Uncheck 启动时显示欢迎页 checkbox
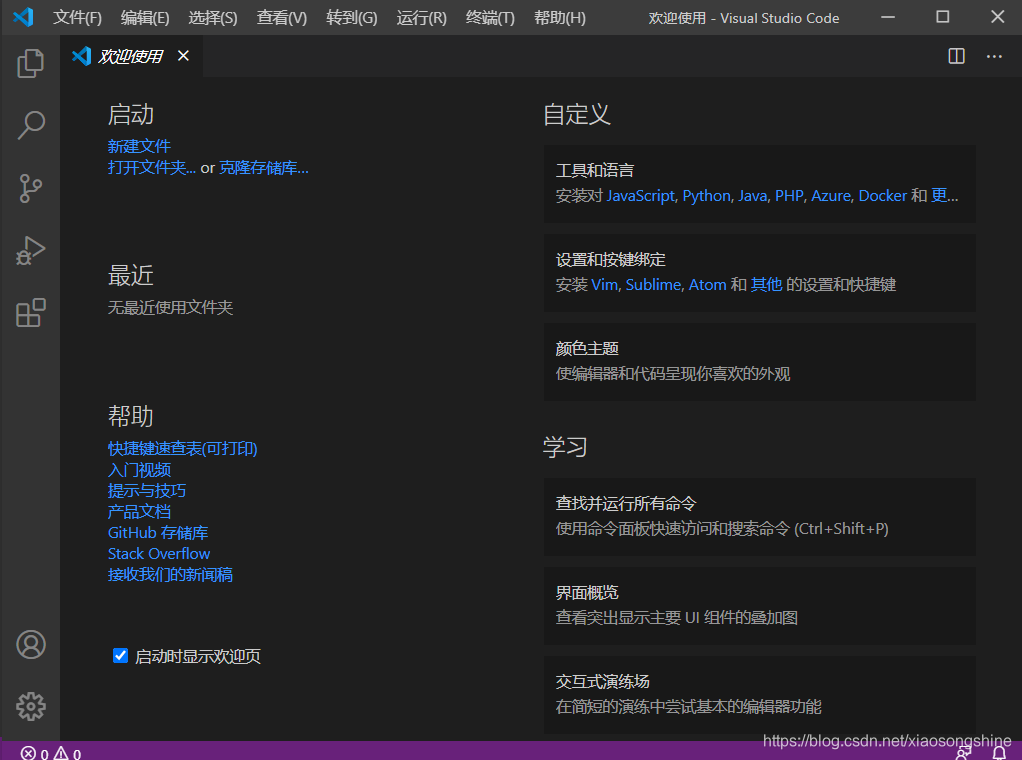This screenshot has width=1022, height=760. (120, 655)
